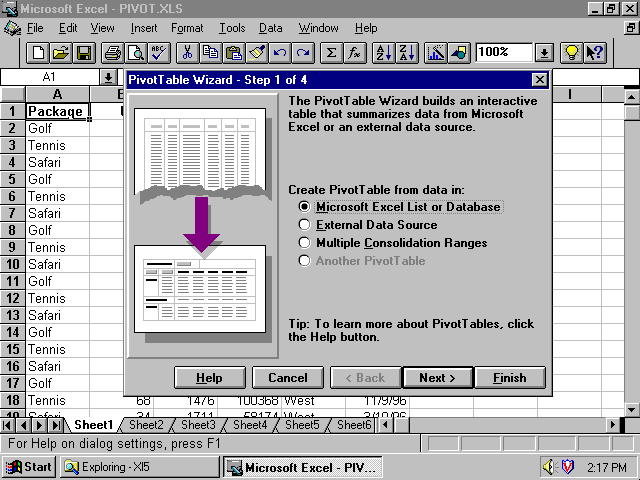The width and height of the screenshot is (640, 480).
Task: Select the Format Painter brush icon
Action: click(x=257, y=53)
